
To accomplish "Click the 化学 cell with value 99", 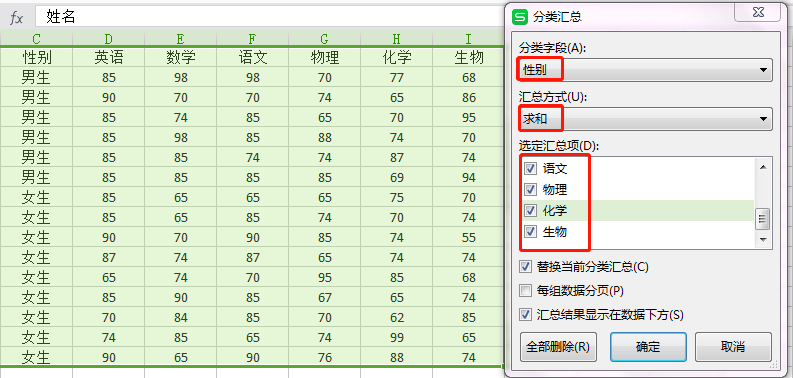I will tap(396, 338).
